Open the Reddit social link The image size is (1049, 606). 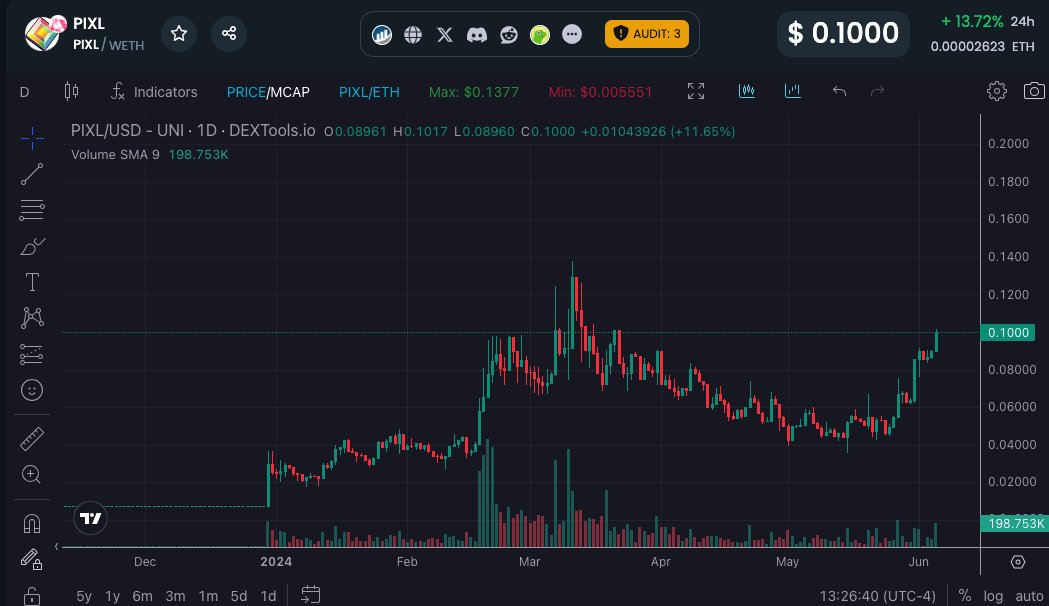tap(508, 34)
